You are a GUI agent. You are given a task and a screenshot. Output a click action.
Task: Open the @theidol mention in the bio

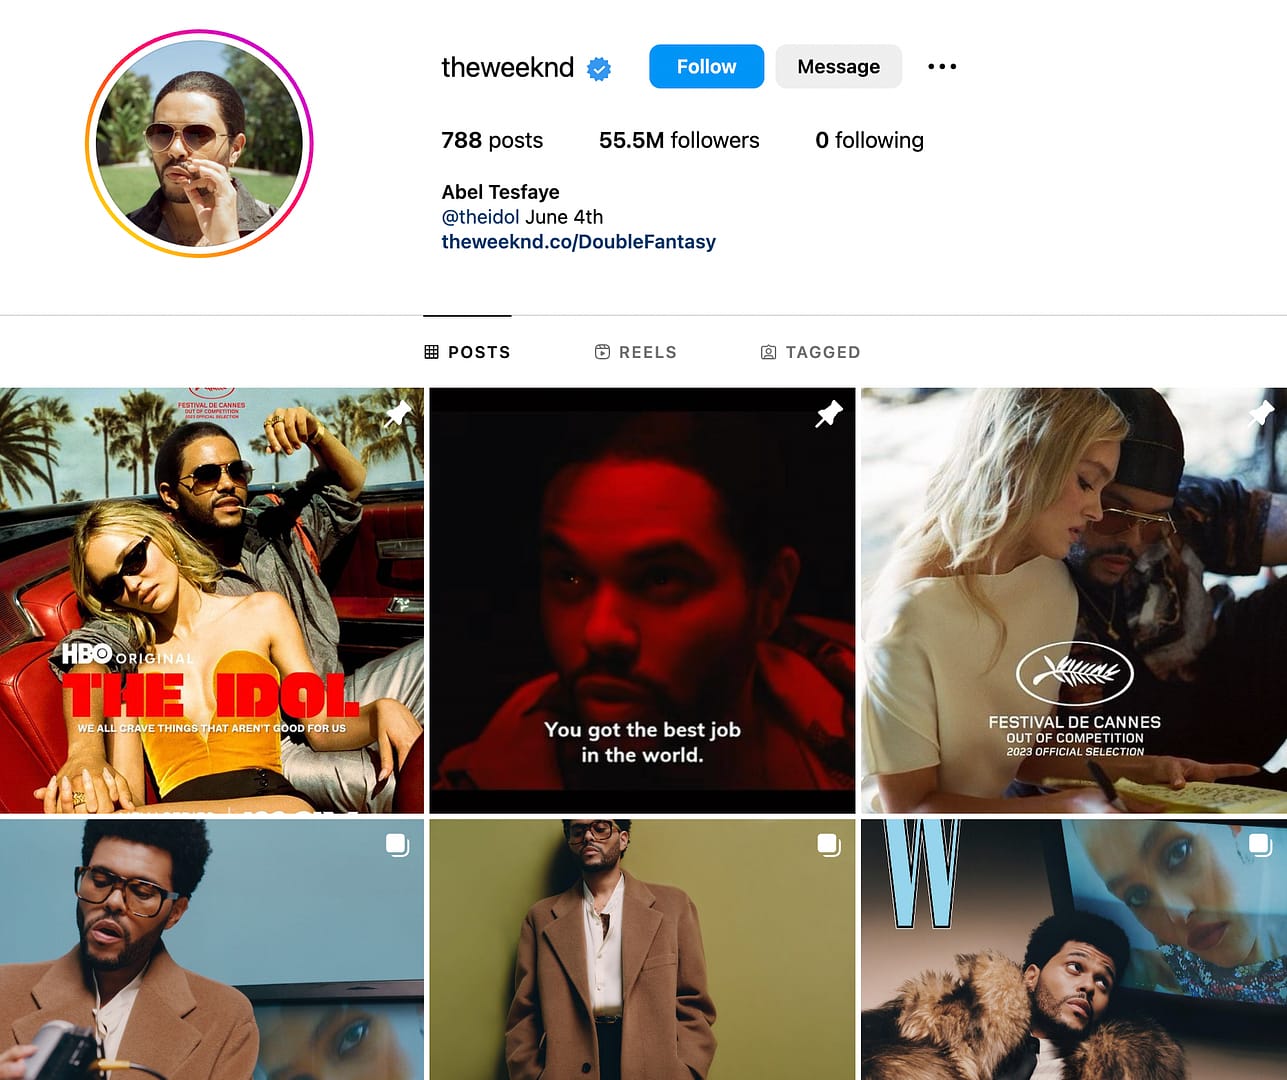coord(480,217)
